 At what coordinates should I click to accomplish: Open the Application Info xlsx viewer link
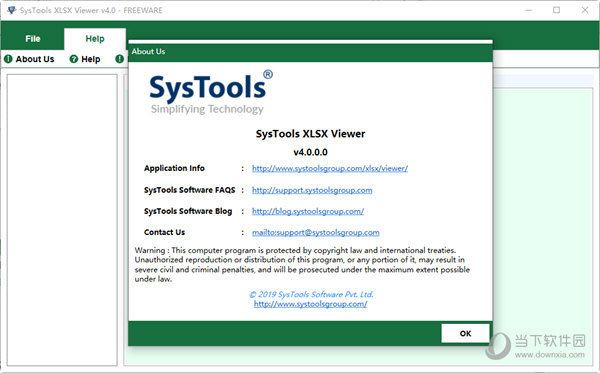pos(330,168)
